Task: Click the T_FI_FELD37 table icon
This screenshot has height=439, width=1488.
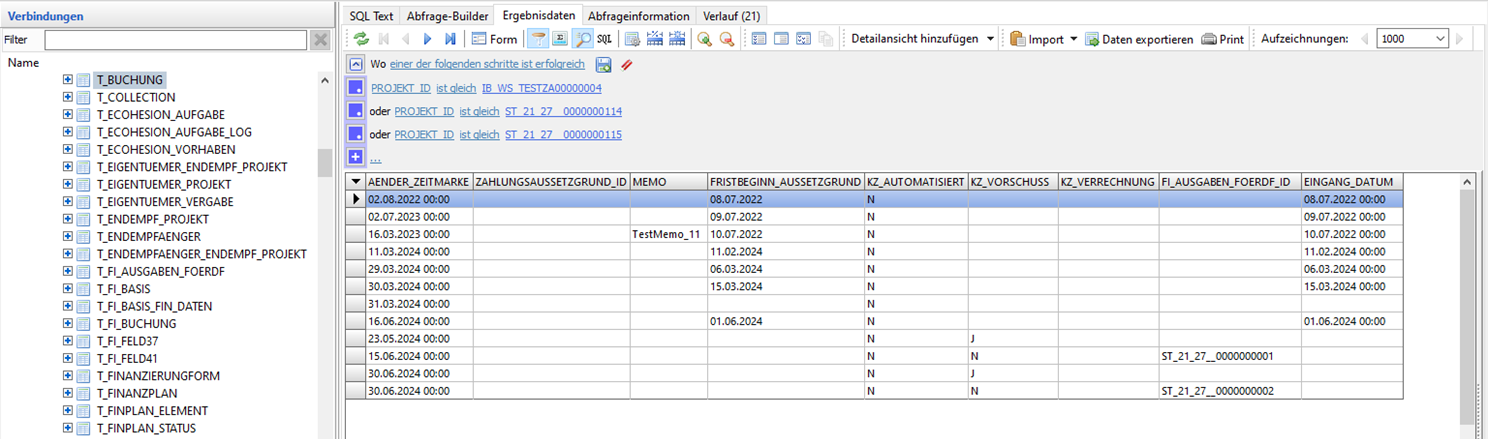Action: [x=84, y=341]
